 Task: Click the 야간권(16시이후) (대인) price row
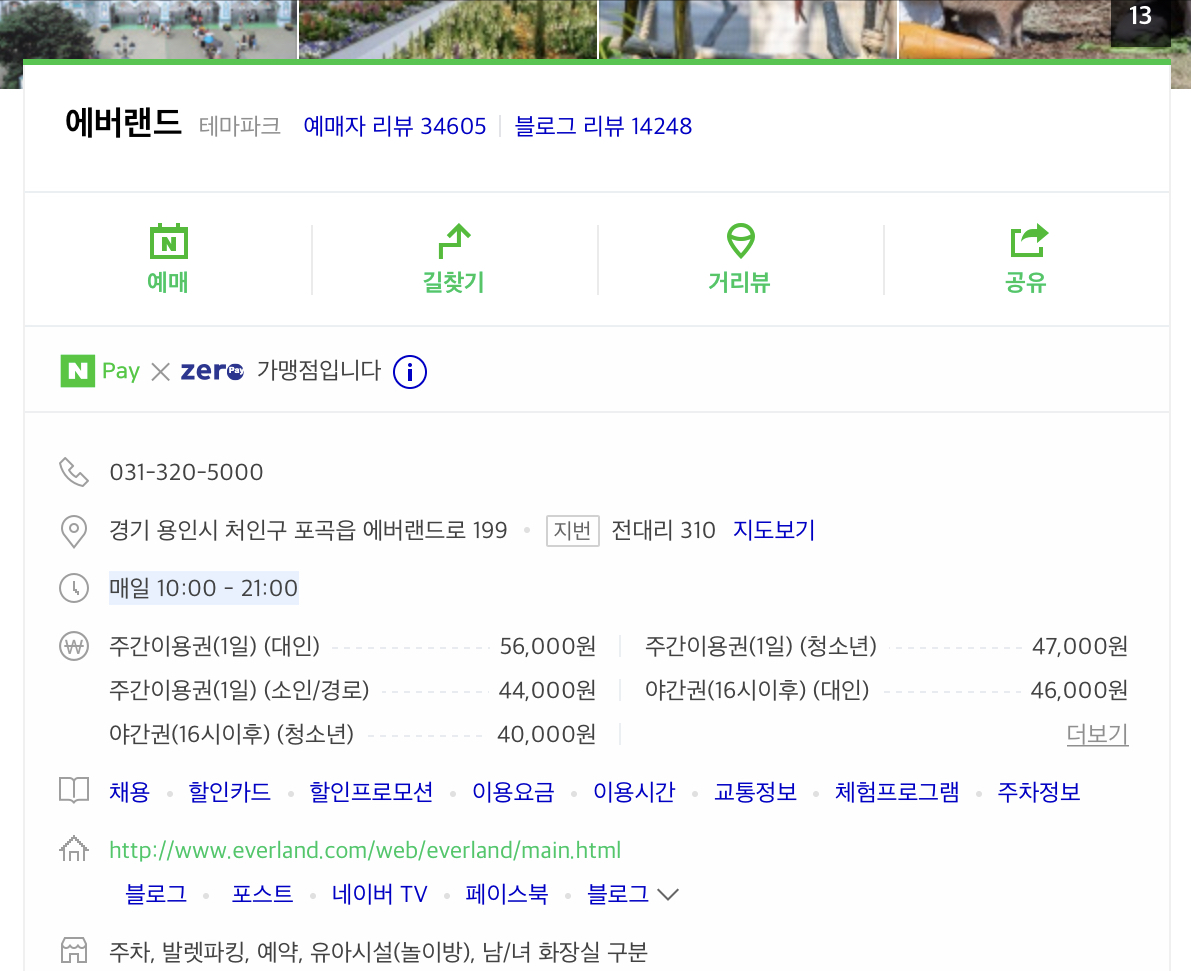click(886, 690)
